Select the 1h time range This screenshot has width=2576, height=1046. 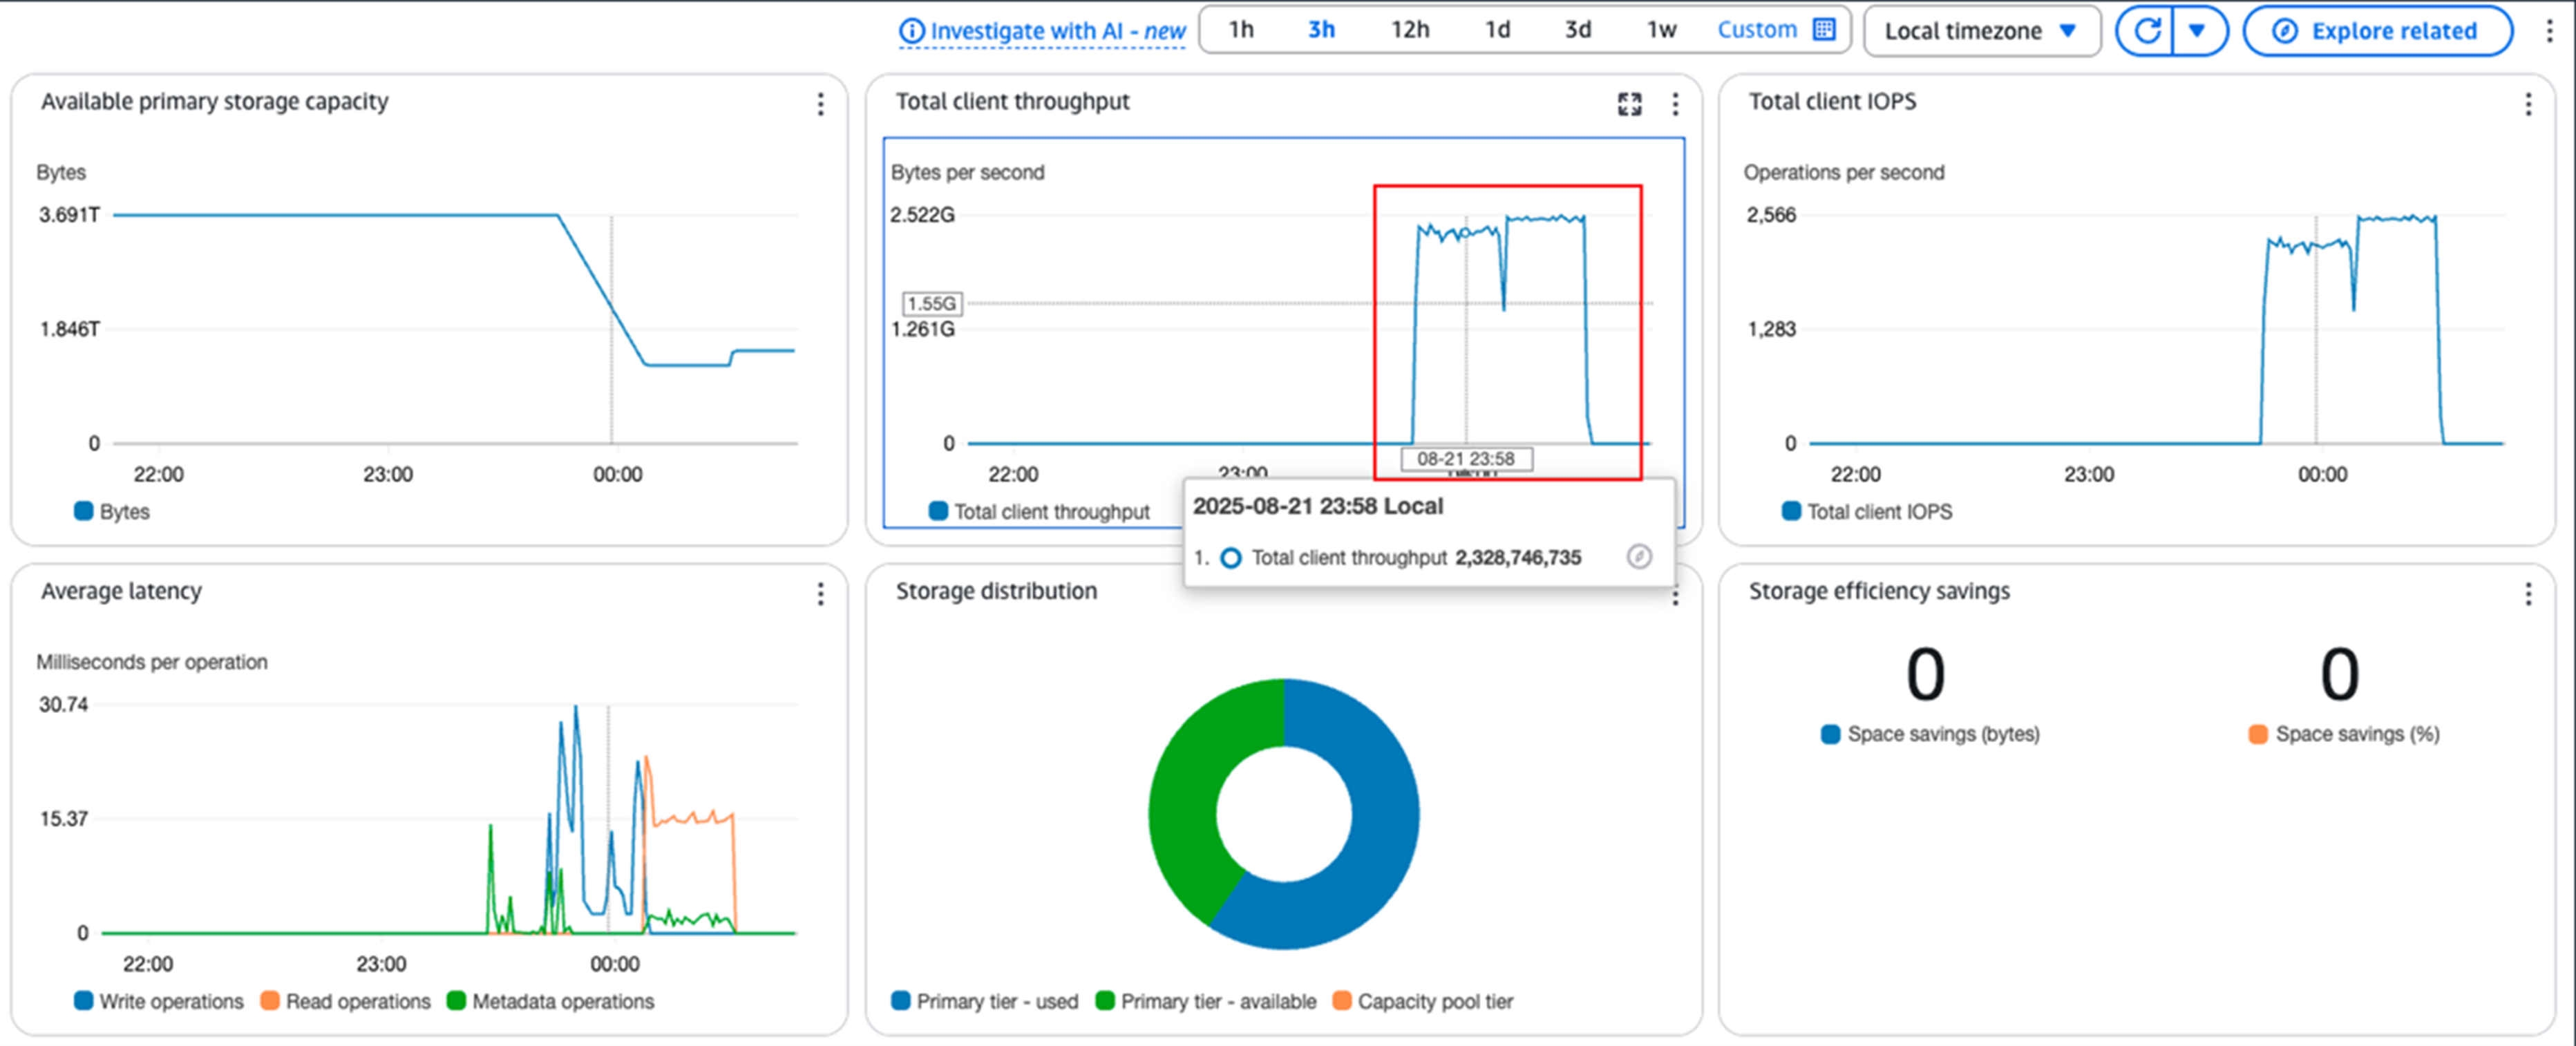coord(1240,30)
